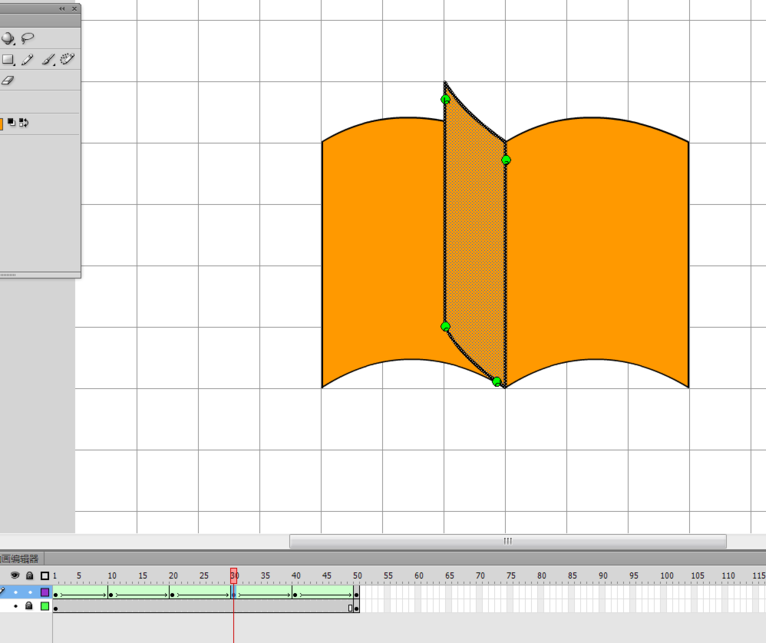Select the Brush tool
The image size is (766, 643).
coord(48,60)
